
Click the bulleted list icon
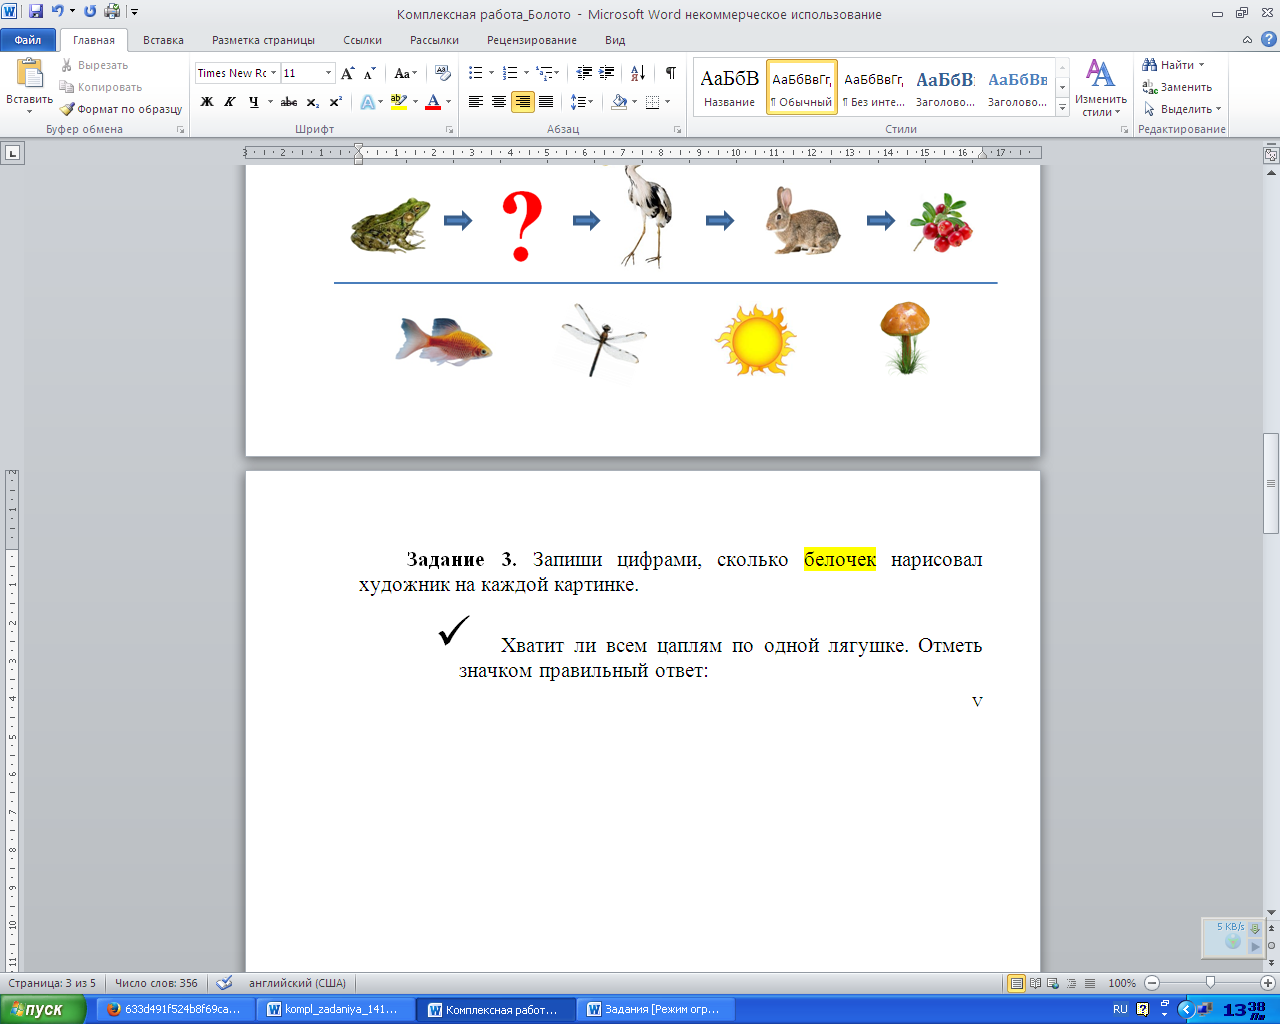[476, 73]
